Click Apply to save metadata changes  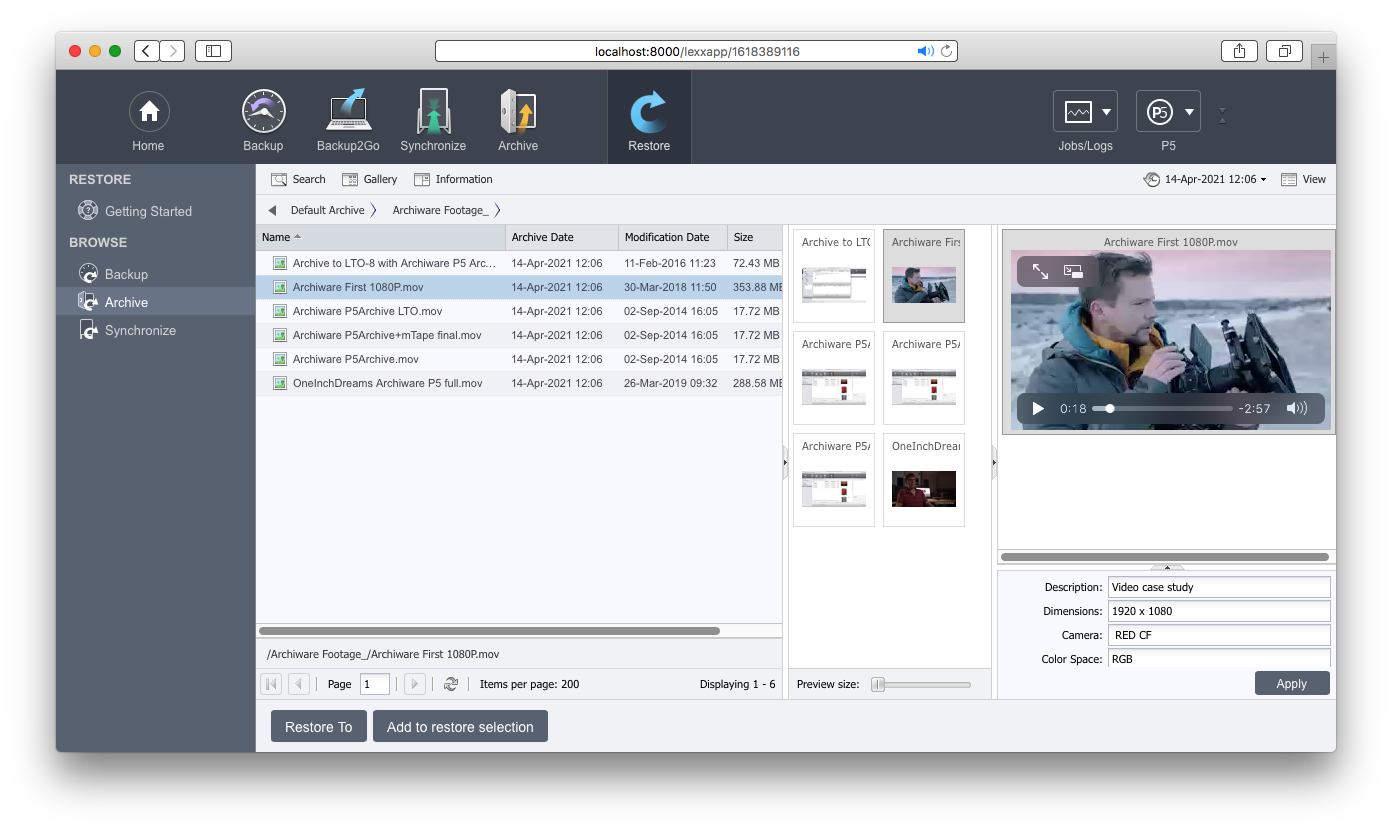pos(1292,683)
